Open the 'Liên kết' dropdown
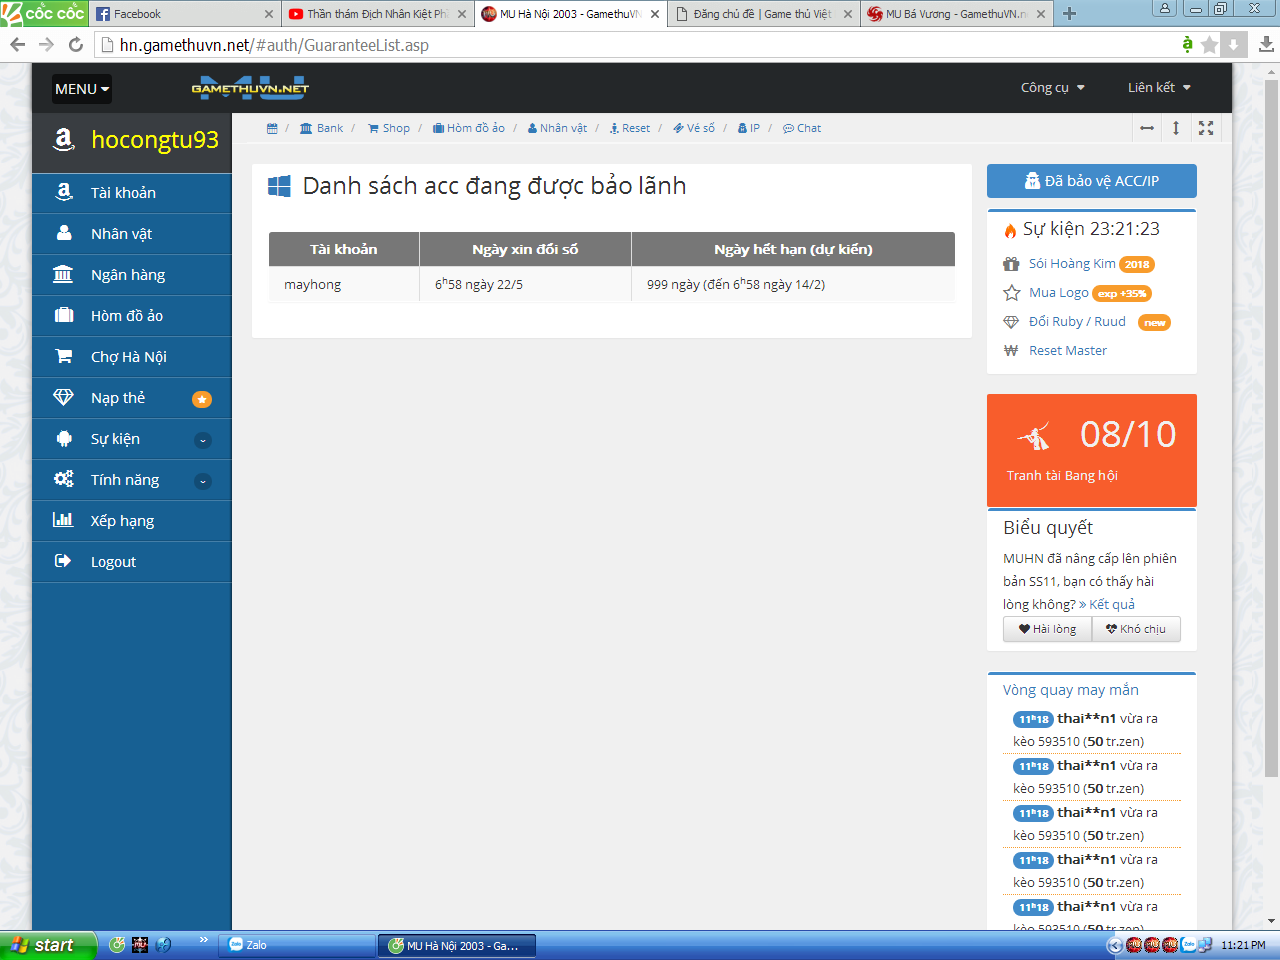This screenshot has height=960, width=1280. [1158, 88]
